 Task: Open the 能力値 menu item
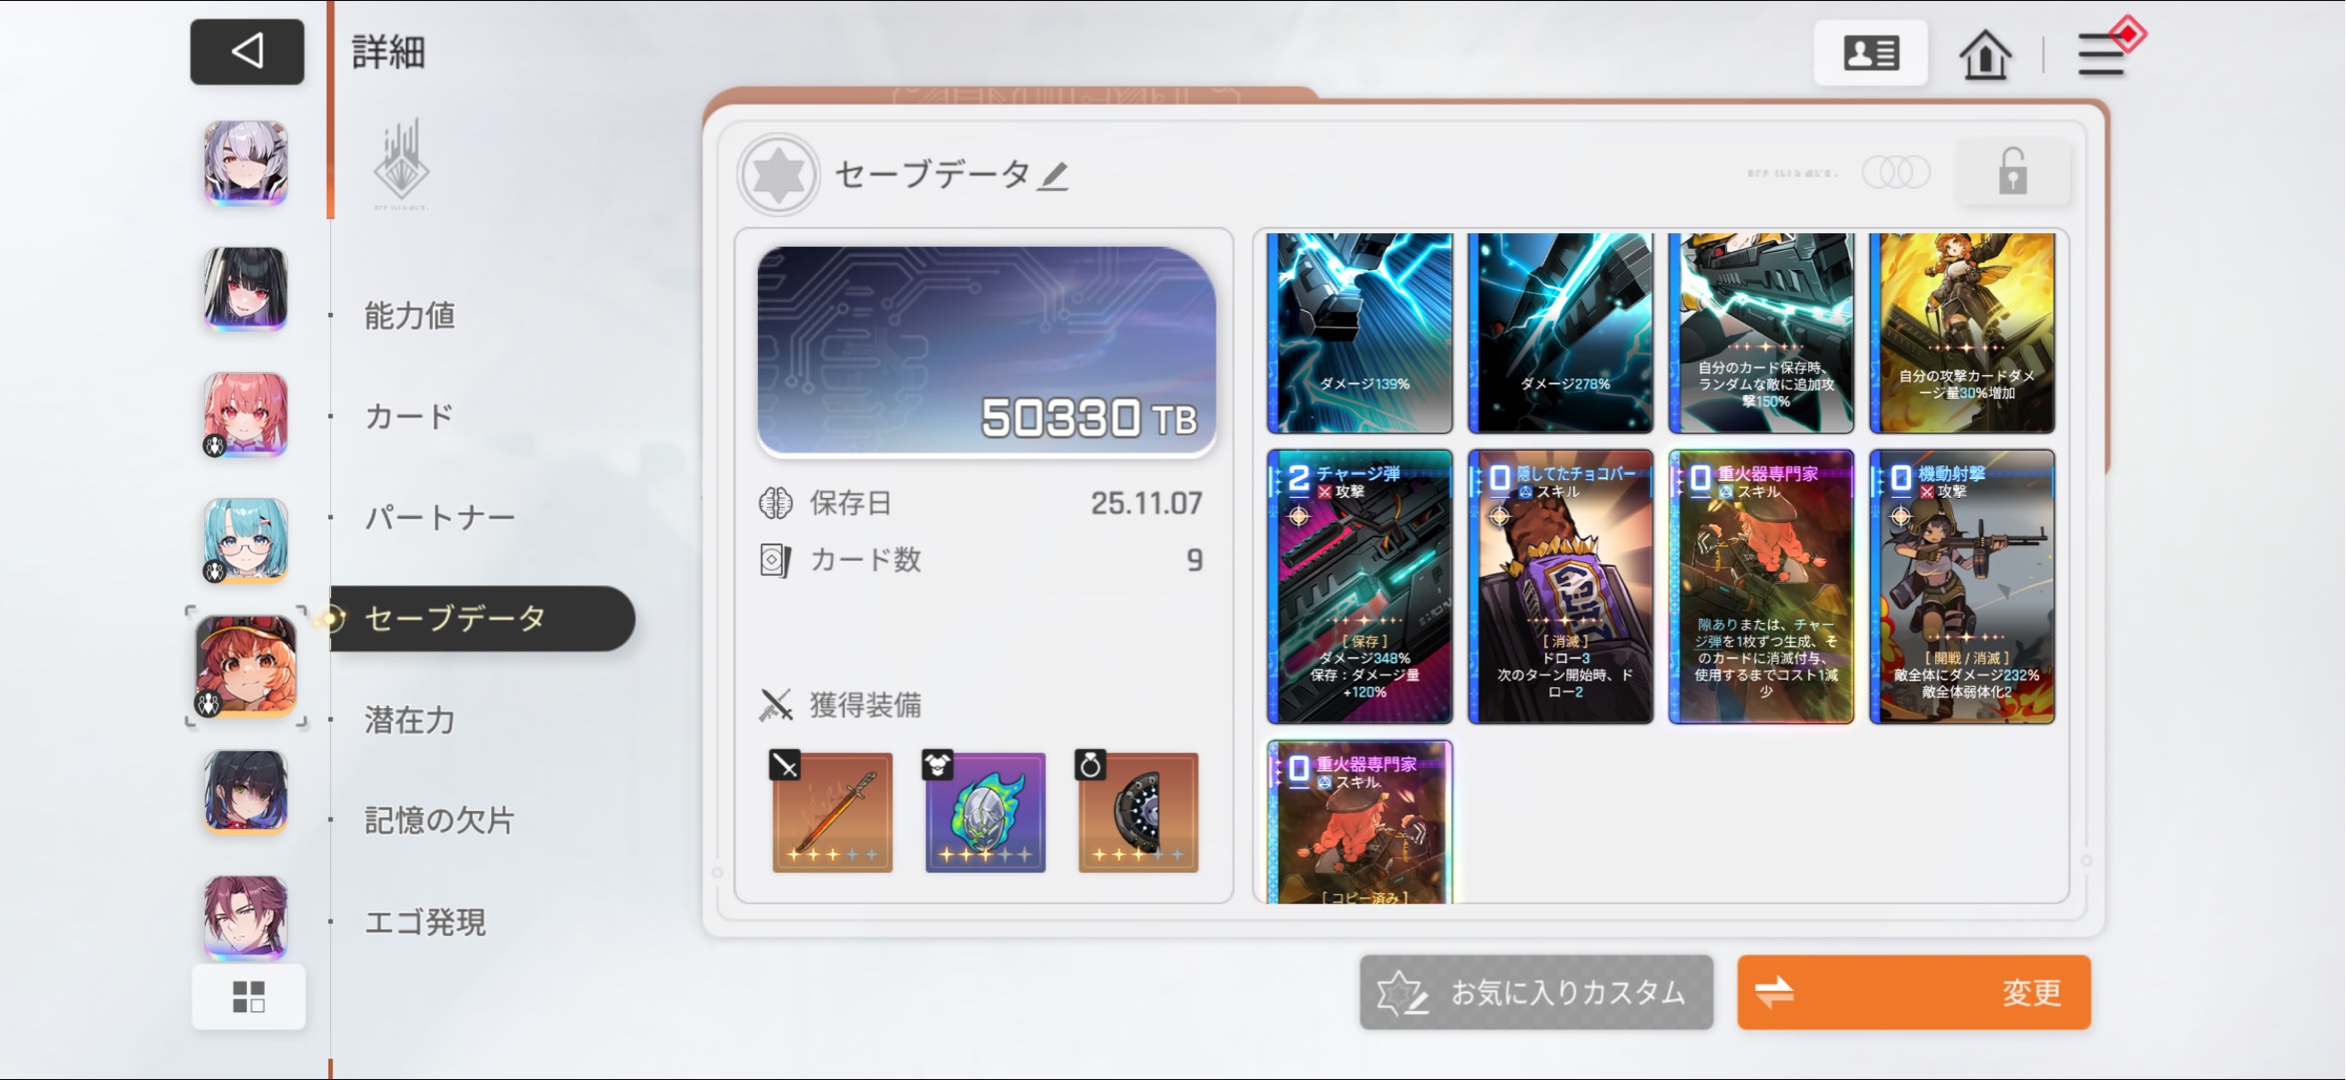point(410,316)
